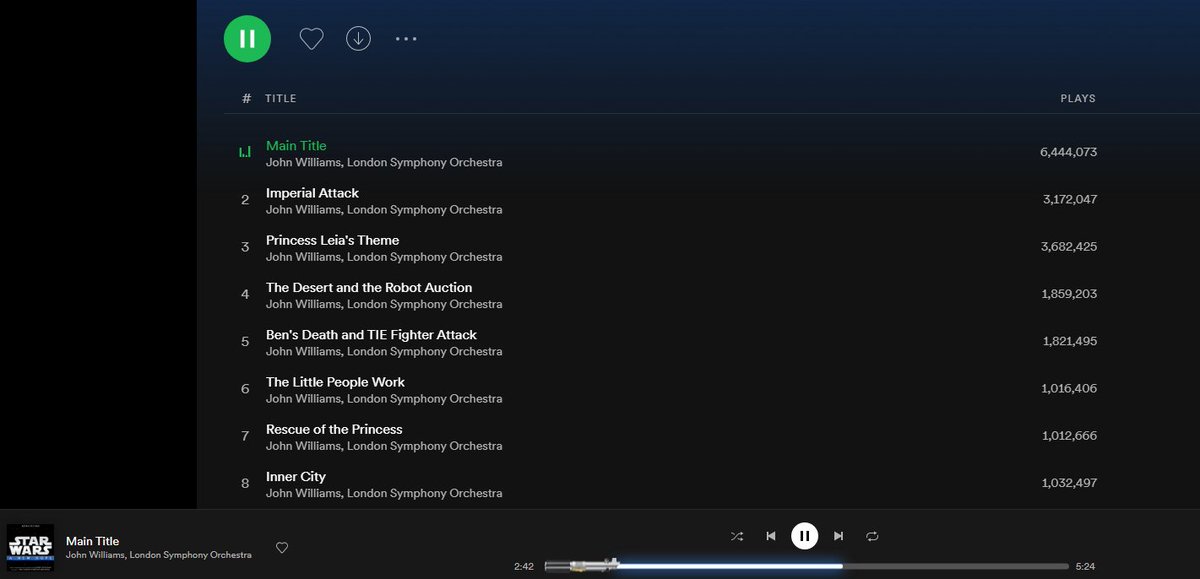The image size is (1200, 579).
Task: Click play count 3,172,047
Action: [x=1069, y=199]
